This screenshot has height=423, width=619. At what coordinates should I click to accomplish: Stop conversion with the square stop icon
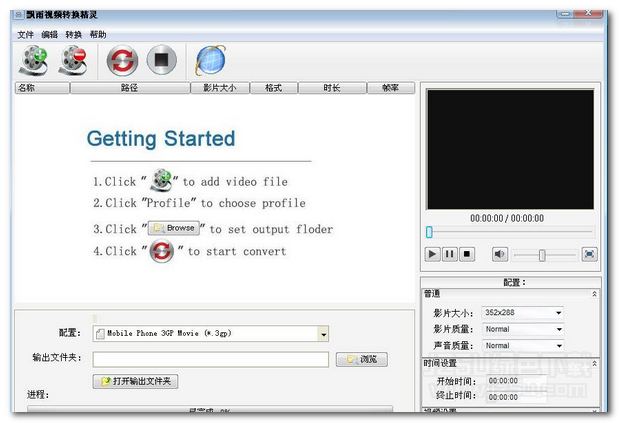[x=161, y=60]
